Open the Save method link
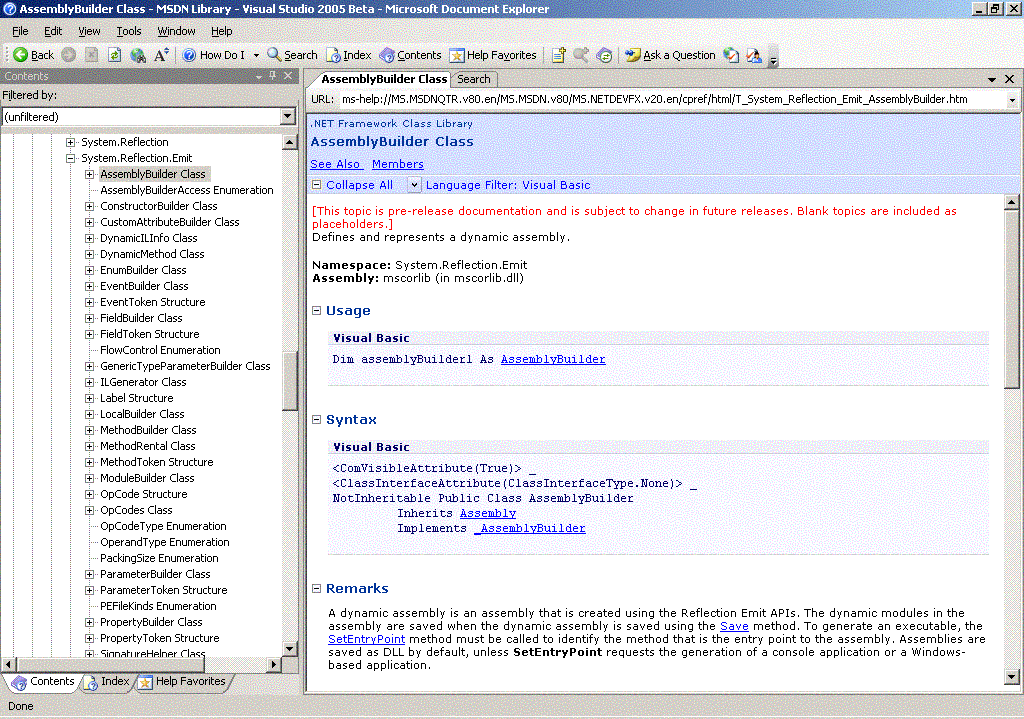The width and height of the screenshot is (1024, 719). coord(734,626)
